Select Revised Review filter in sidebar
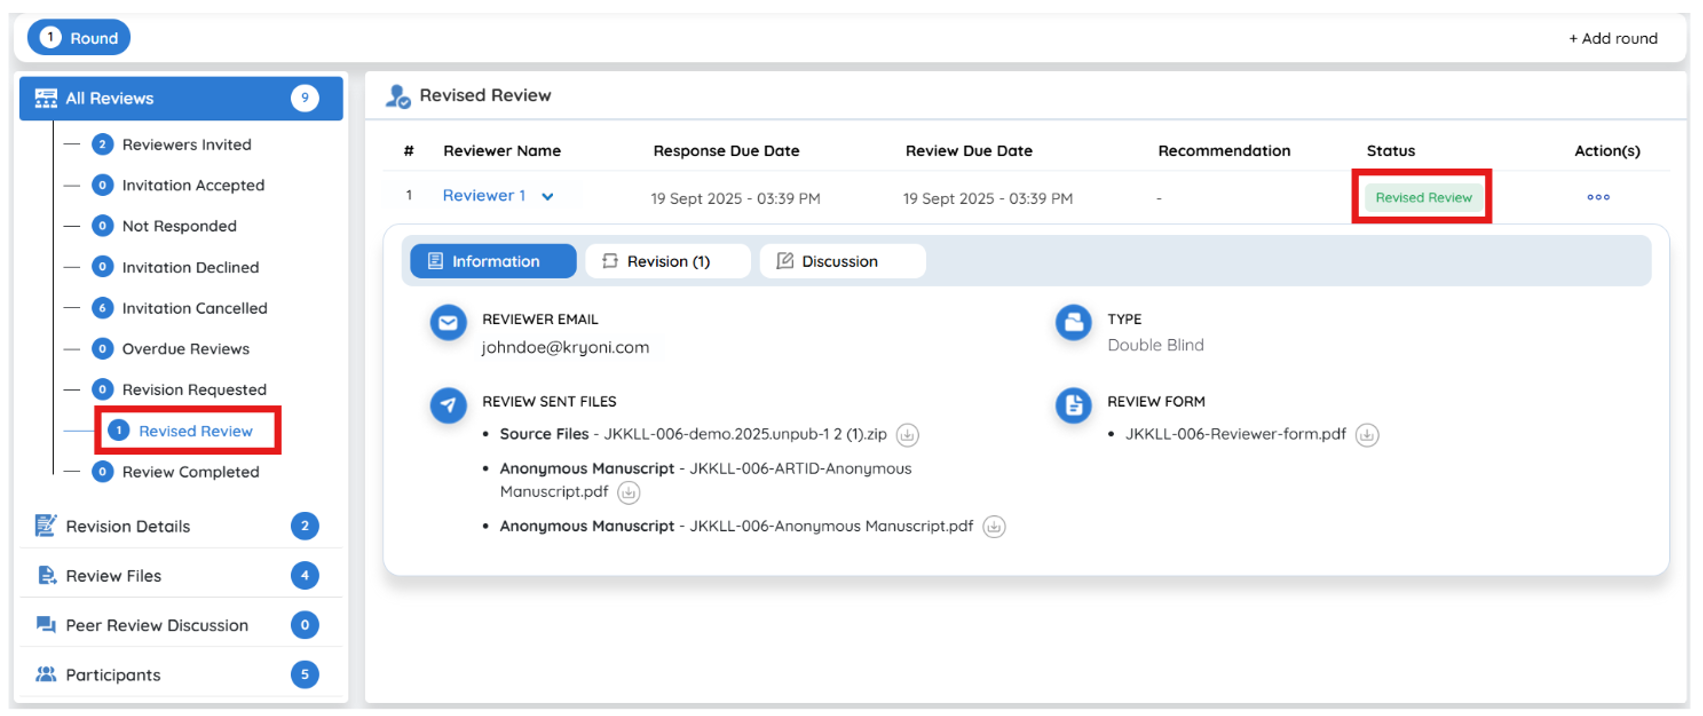The image size is (1703, 716). 195,431
